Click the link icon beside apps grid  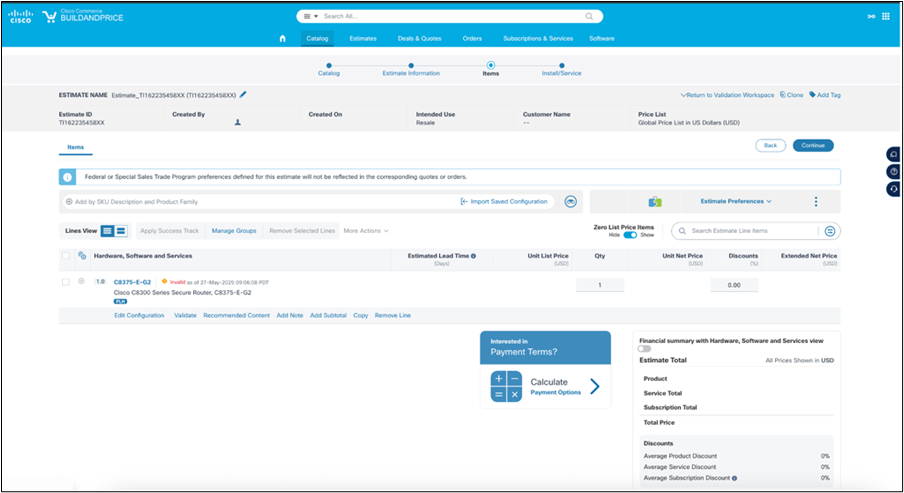871,16
